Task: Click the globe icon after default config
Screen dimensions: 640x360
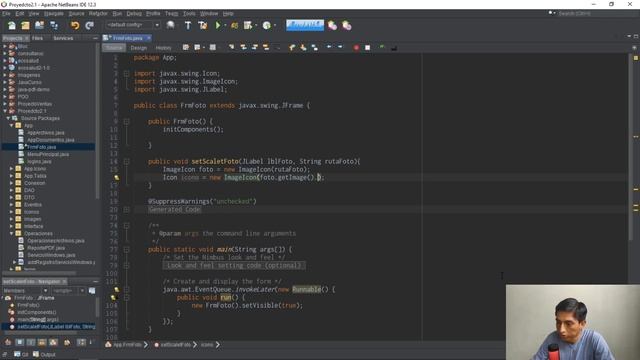Action: [170, 25]
